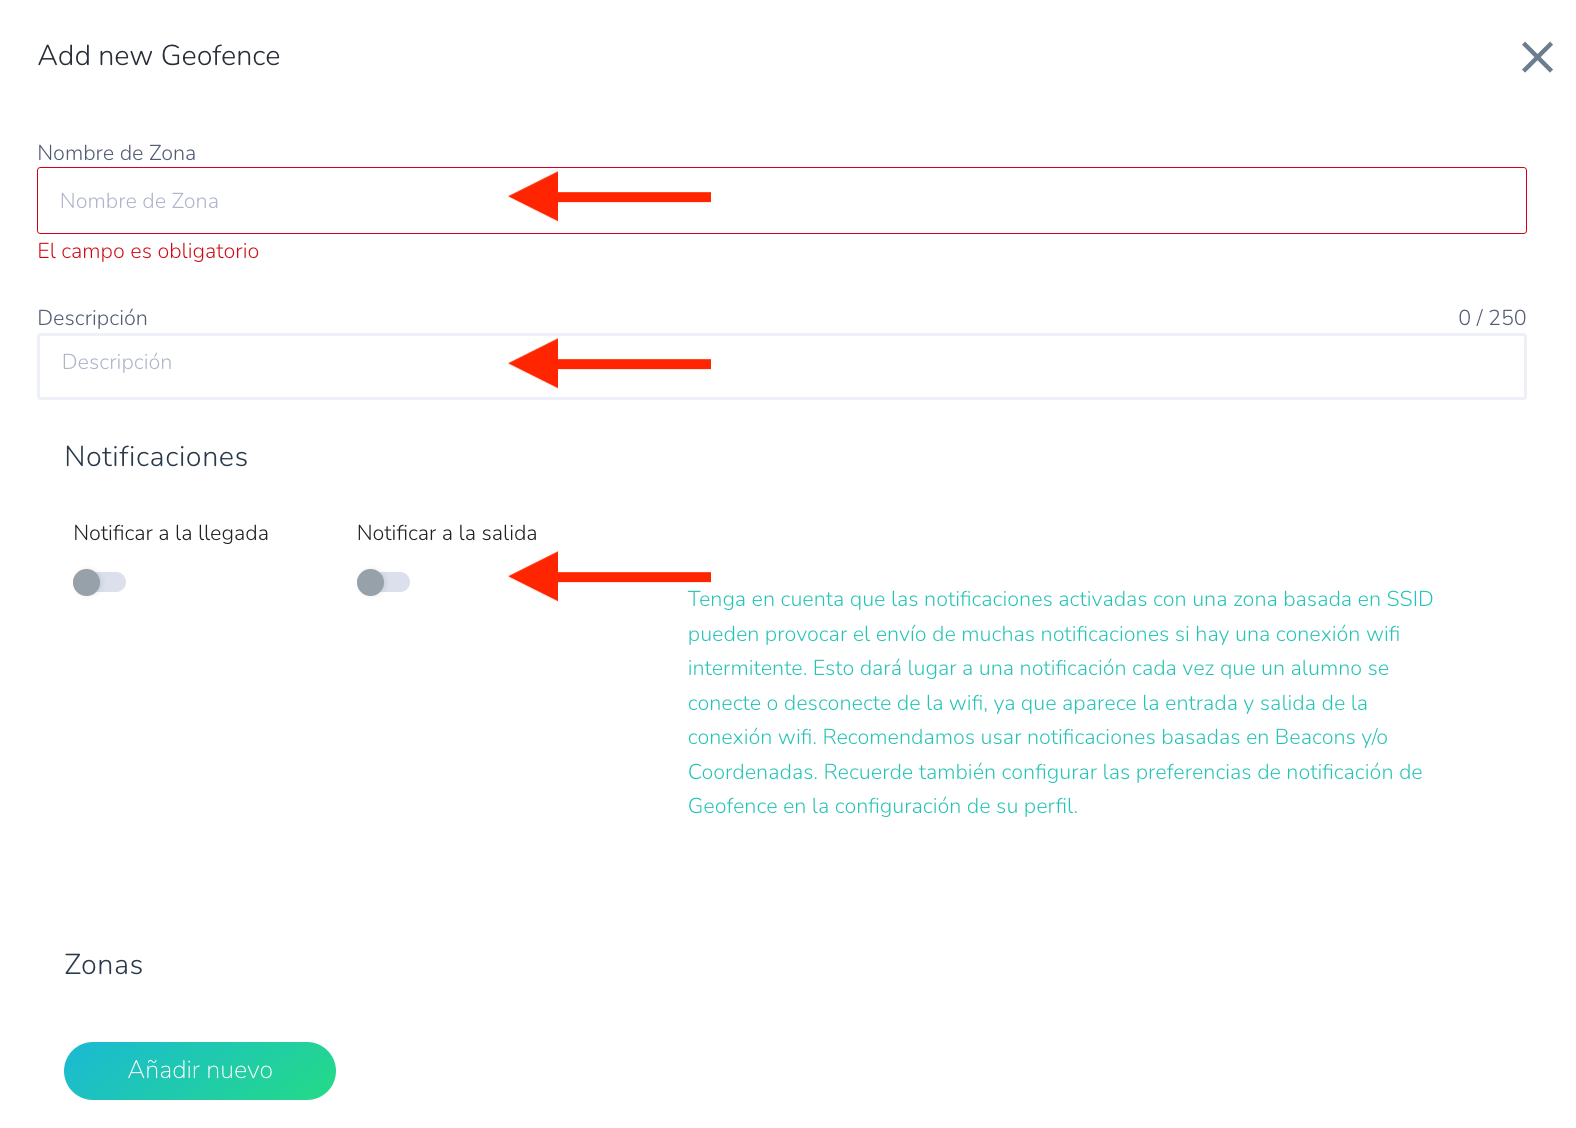Click the Descripción label above the field
This screenshot has width=1576, height=1128.
coord(92,318)
